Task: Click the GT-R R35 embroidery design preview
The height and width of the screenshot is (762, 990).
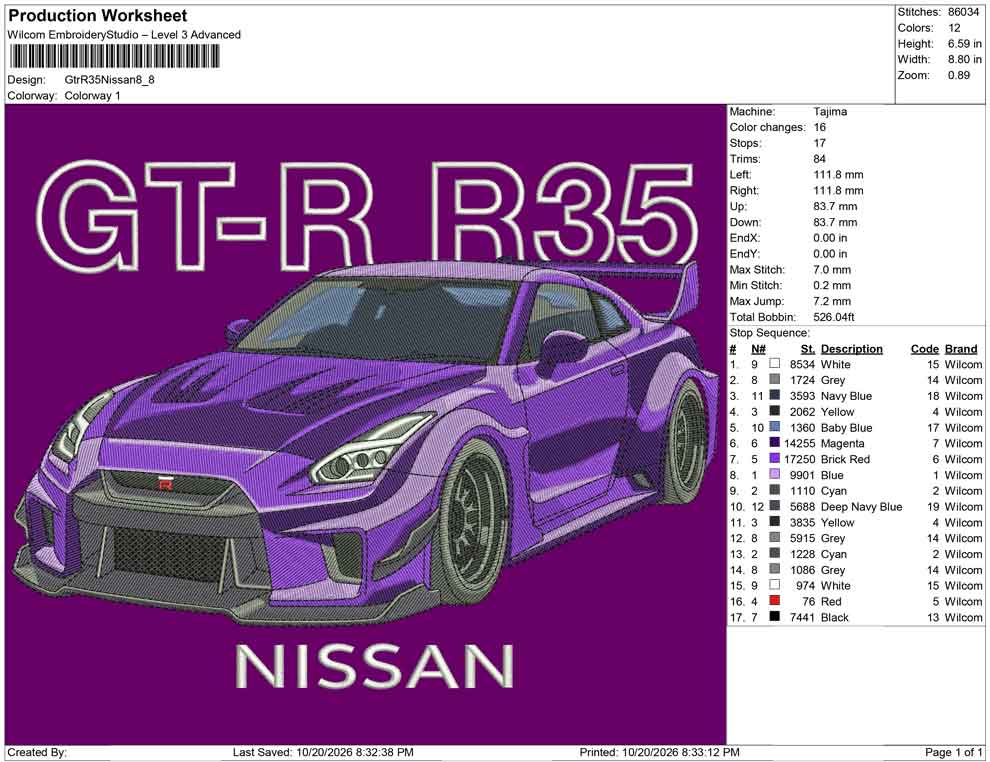Action: pyautogui.click(x=365, y=424)
